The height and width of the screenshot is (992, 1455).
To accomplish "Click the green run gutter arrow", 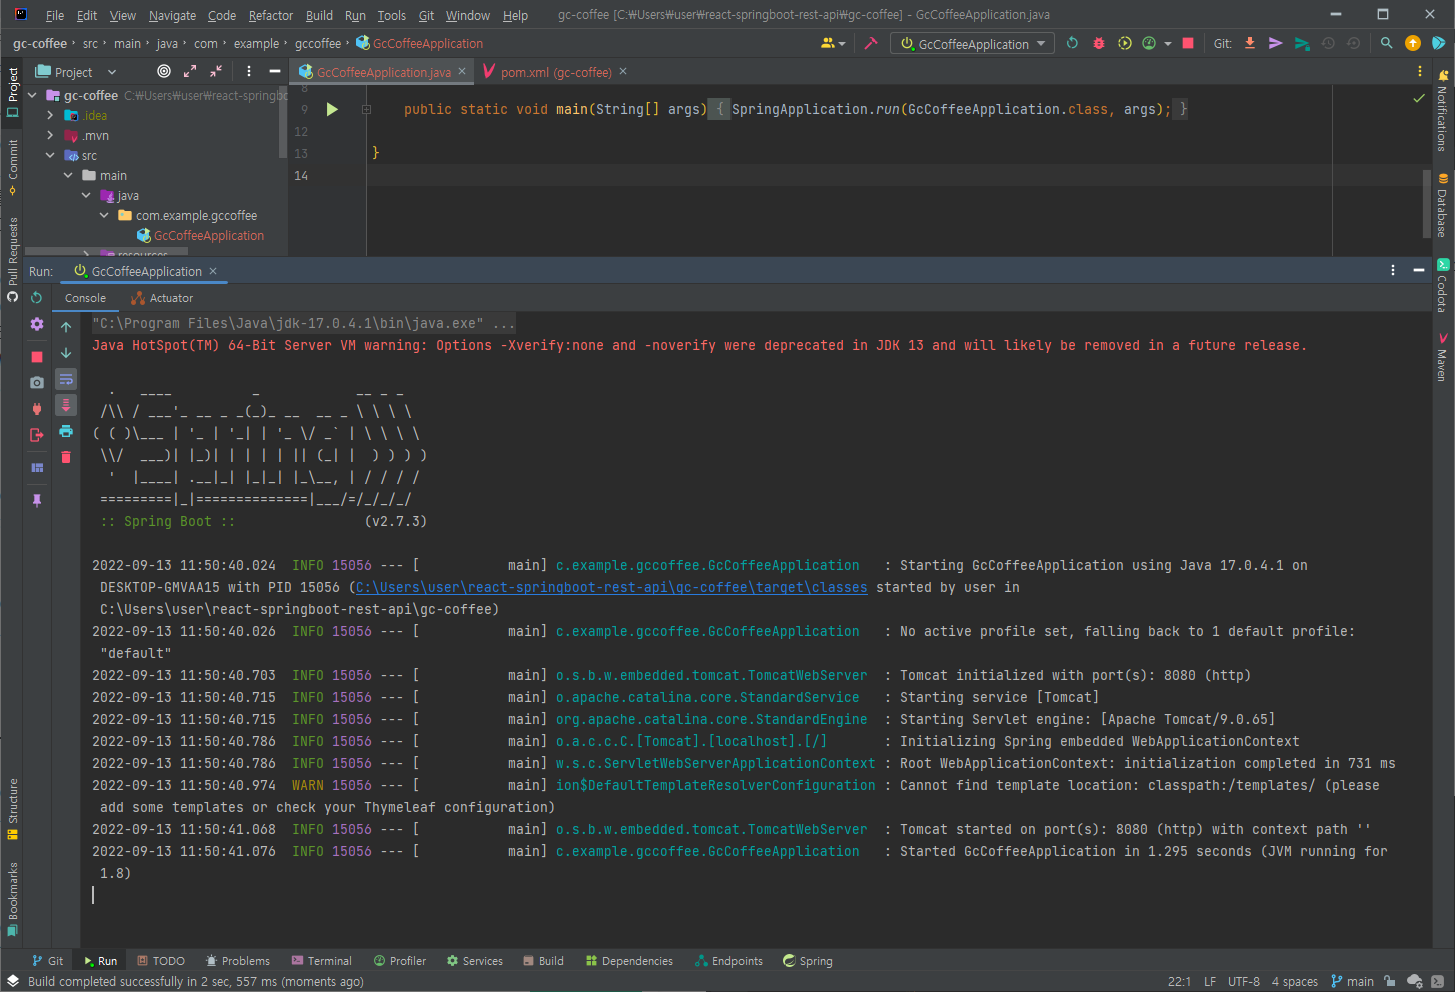I will tap(332, 109).
